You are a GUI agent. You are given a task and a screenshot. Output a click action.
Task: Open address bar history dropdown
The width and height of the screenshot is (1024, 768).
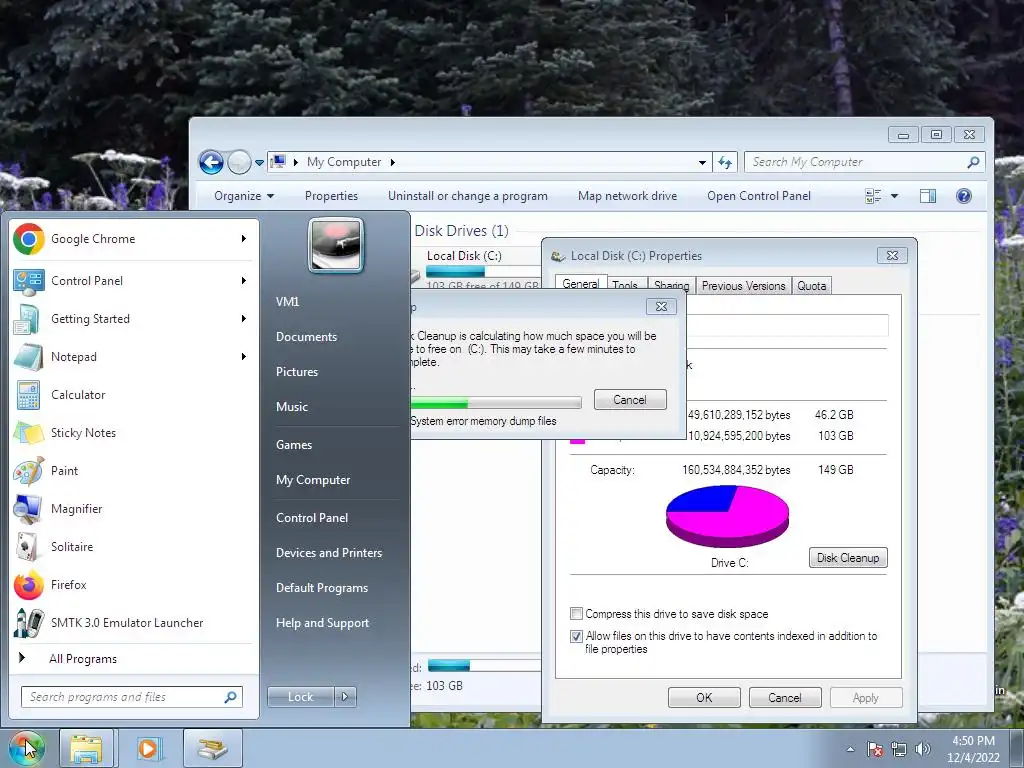click(x=702, y=162)
